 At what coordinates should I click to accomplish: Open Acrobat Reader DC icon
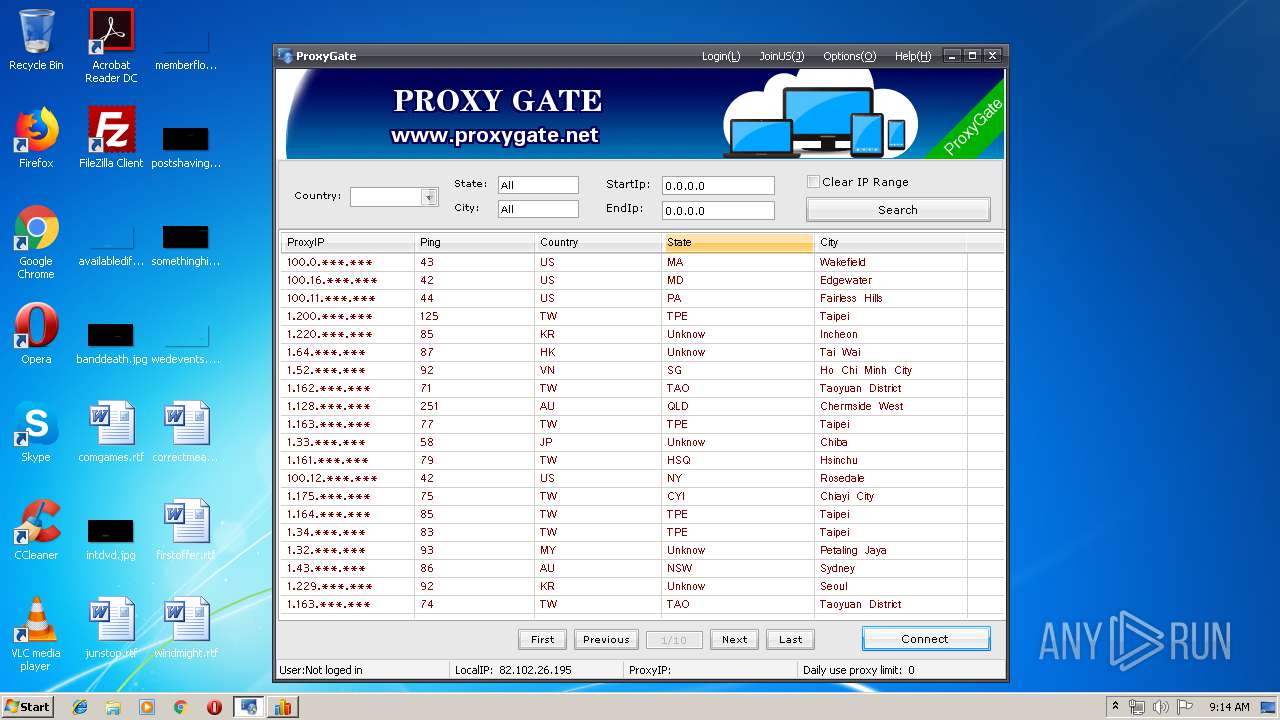111,46
